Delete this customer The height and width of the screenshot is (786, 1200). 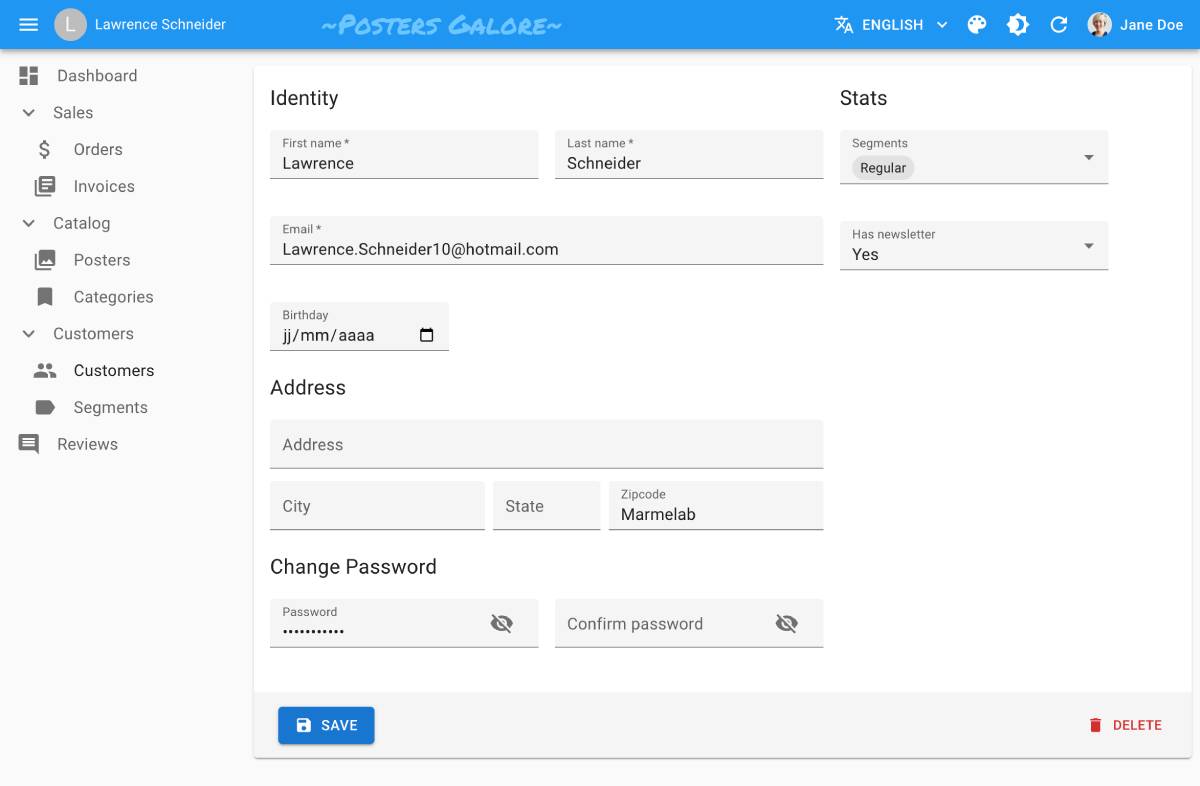(x=1126, y=725)
